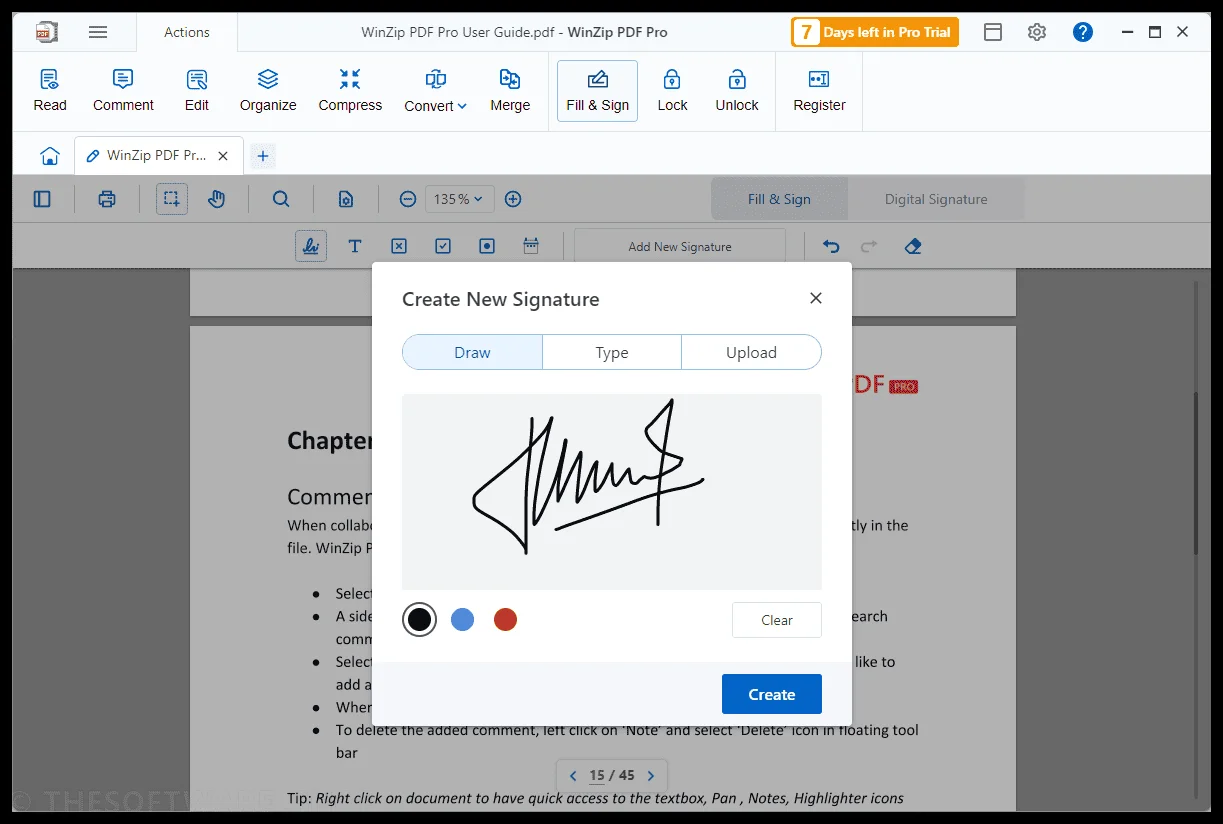Open the Lock tool
The height and width of the screenshot is (824, 1223).
(x=672, y=91)
